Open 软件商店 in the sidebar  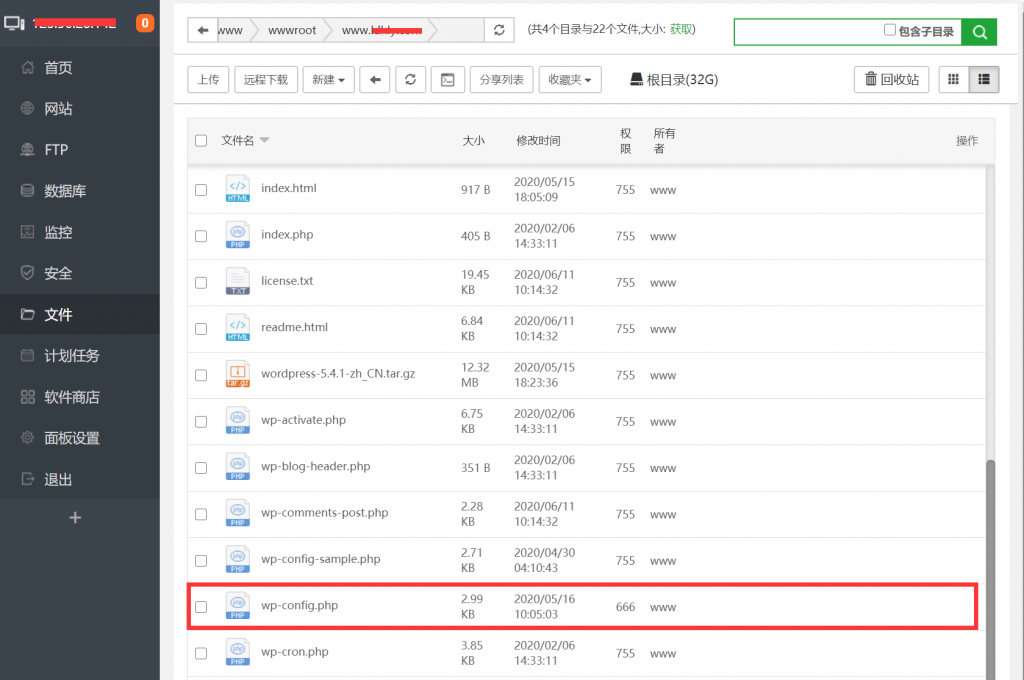point(80,397)
